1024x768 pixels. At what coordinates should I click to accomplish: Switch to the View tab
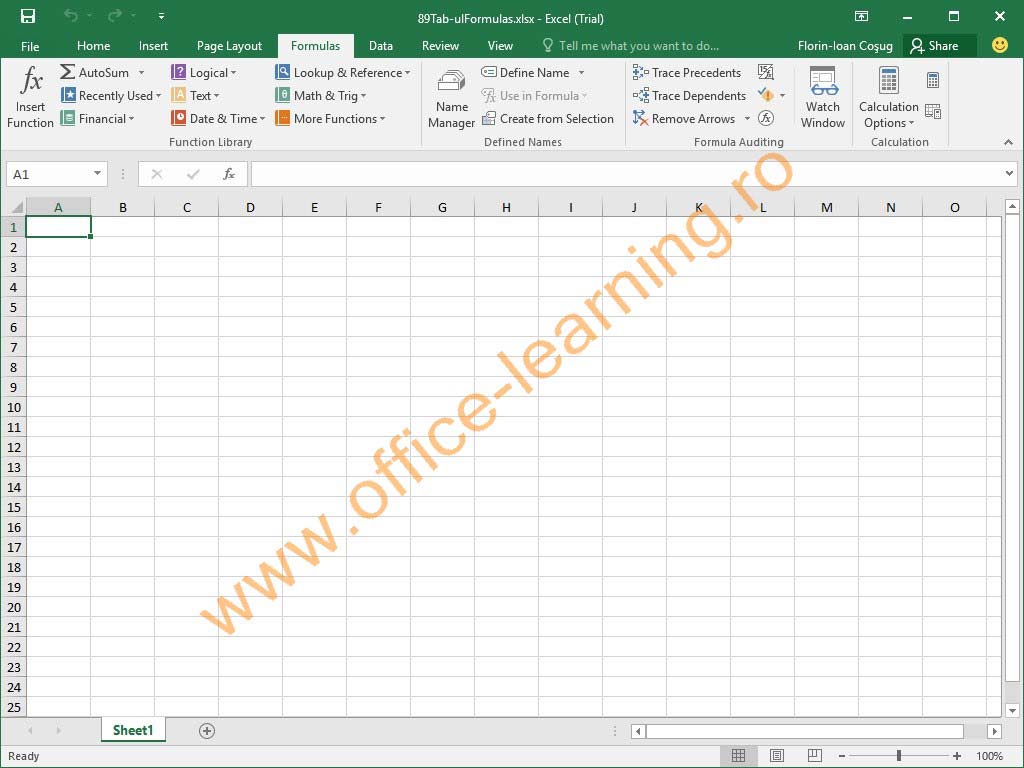click(500, 46)
